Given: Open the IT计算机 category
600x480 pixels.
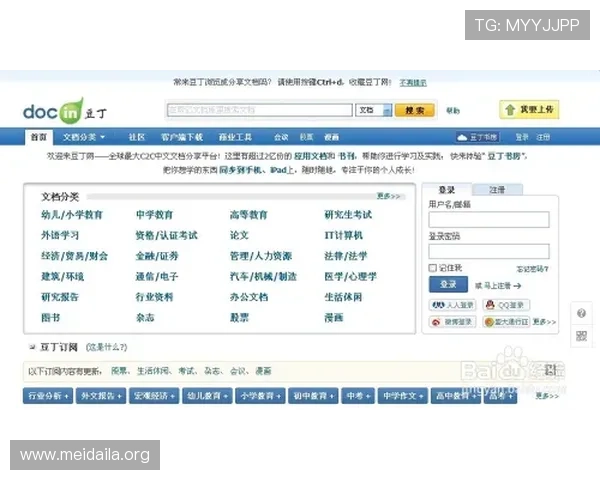Looking at the screenshot, I should click(343, 235).
